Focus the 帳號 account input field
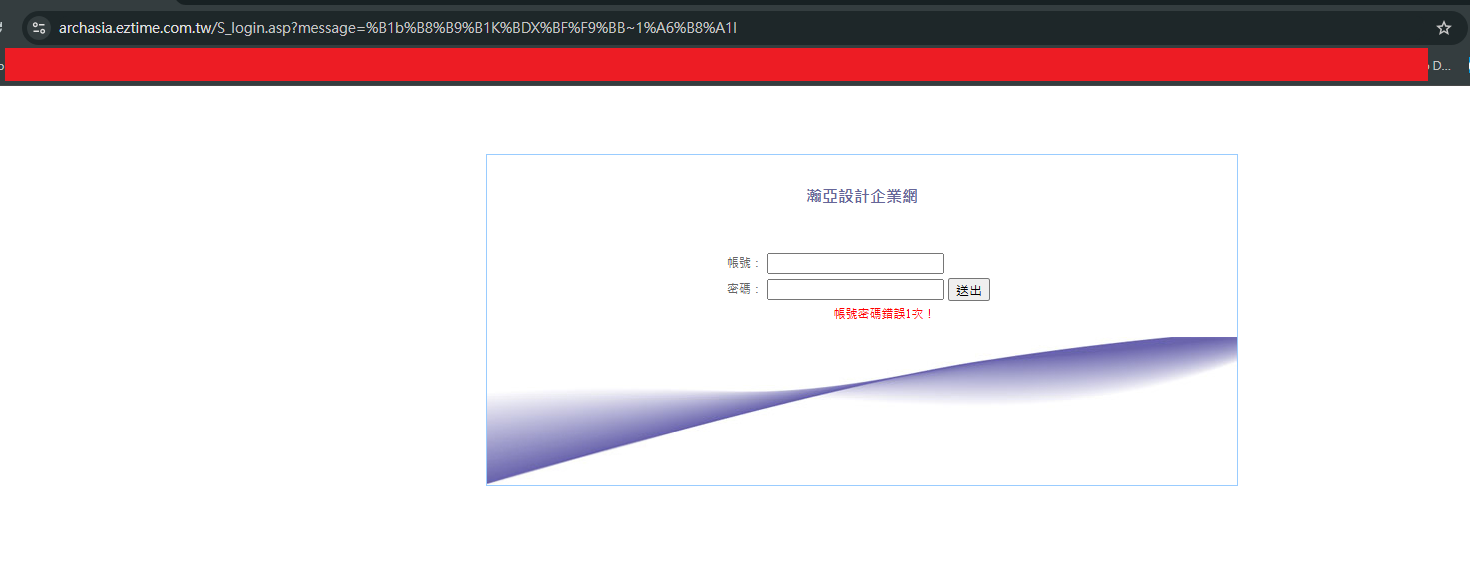The height and width of the screenshot is (571, 1470). [x=855, y=263]
